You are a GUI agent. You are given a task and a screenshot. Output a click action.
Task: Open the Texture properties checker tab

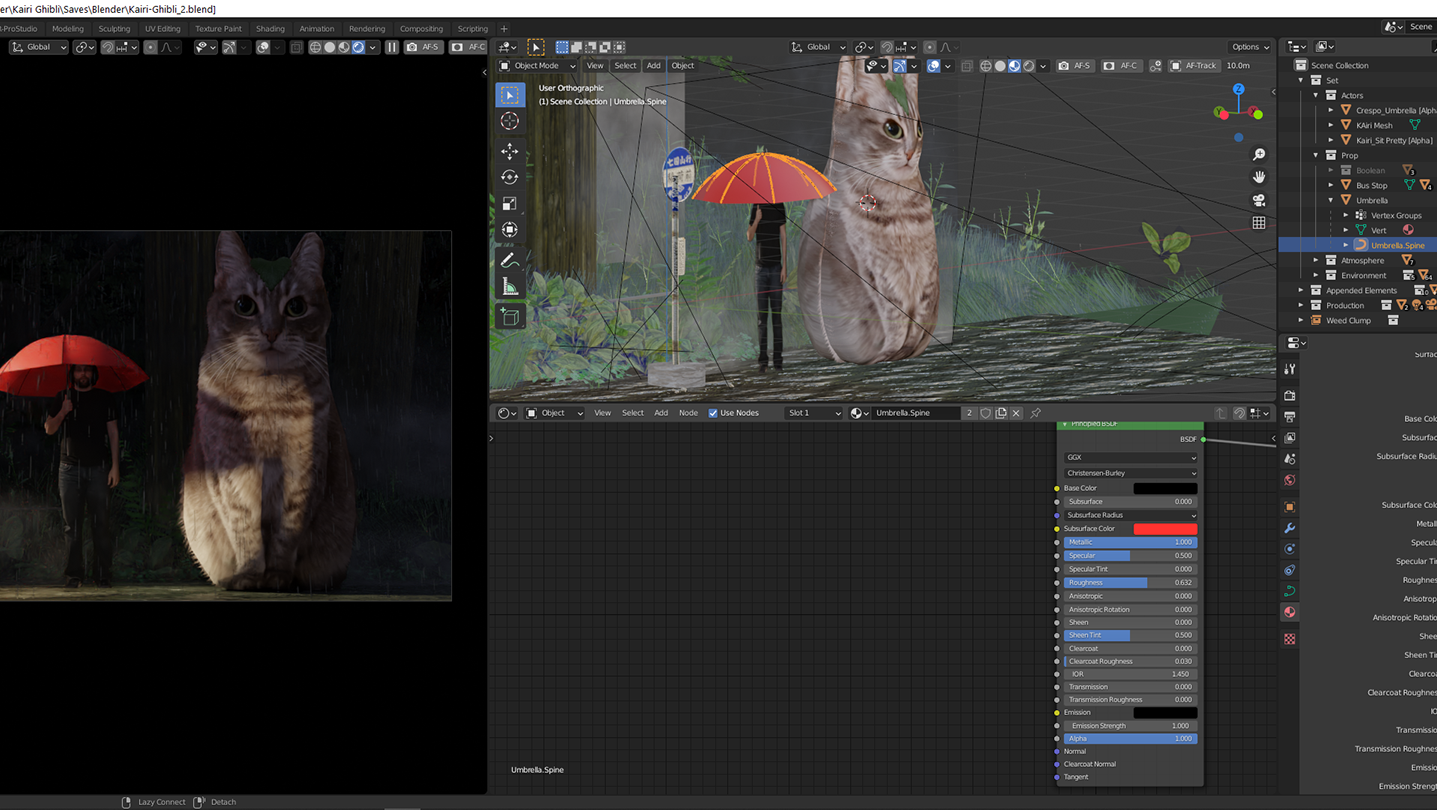point(1290,638)
